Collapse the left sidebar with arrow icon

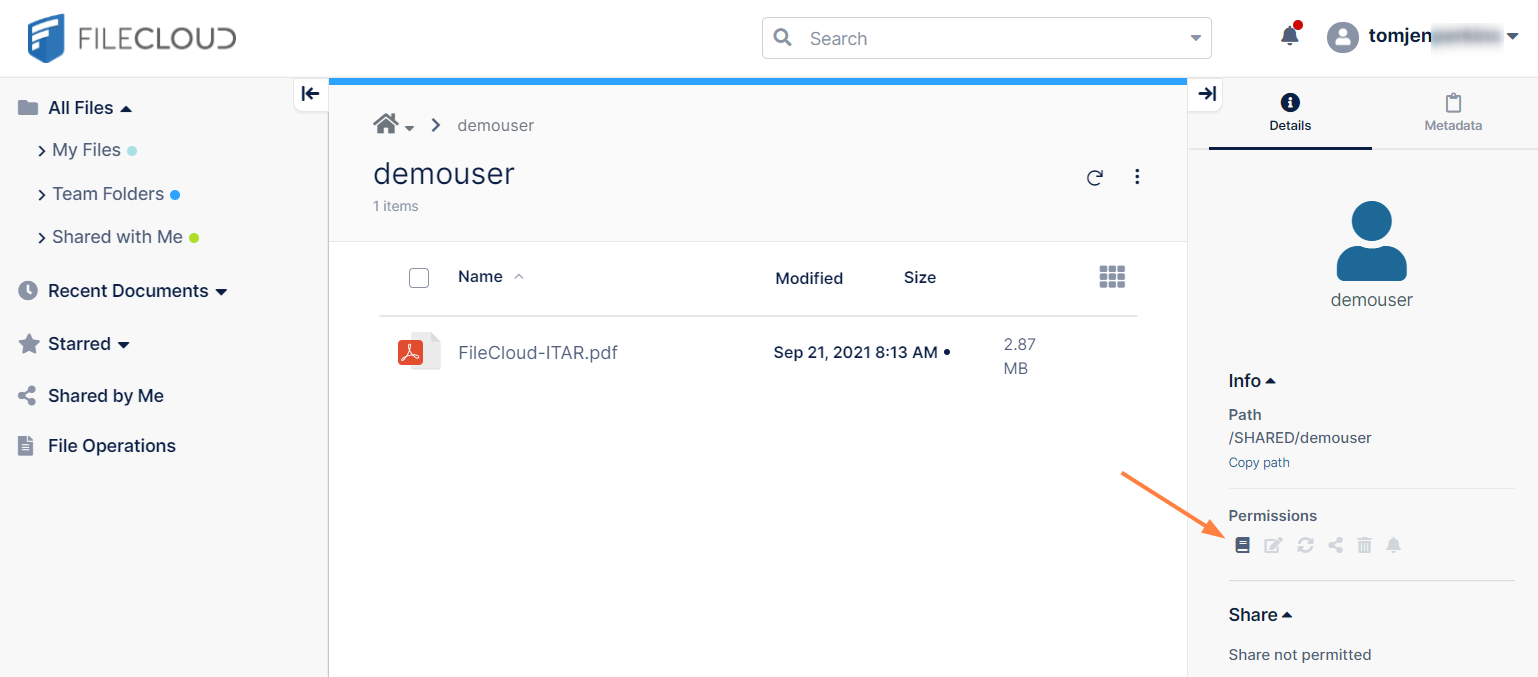coord(310,94)
